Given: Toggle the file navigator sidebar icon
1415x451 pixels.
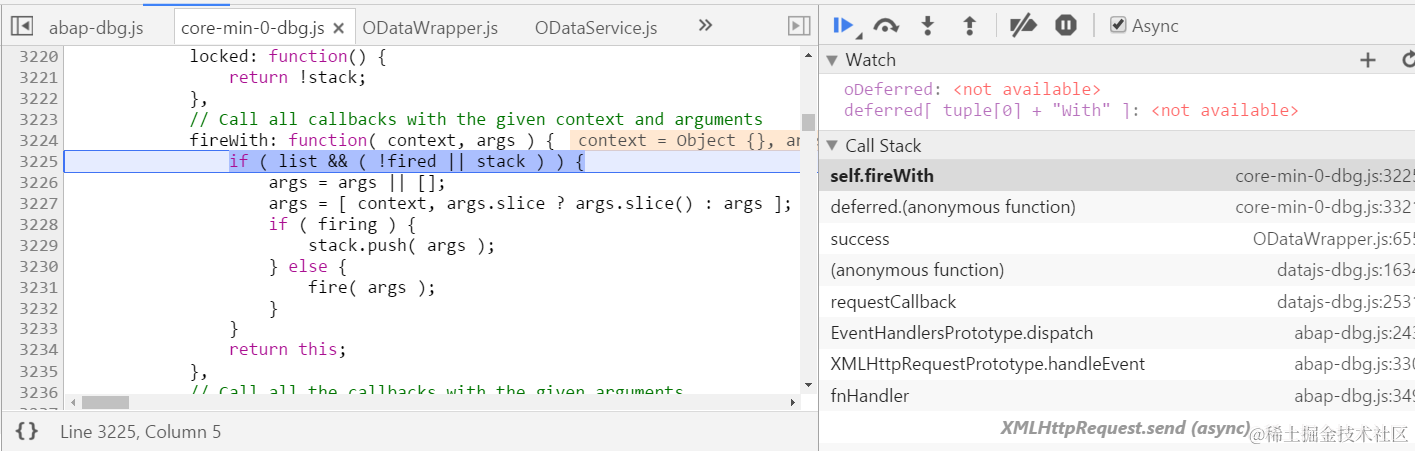Looking at the screenshot, I should click(x=22, y=26).
